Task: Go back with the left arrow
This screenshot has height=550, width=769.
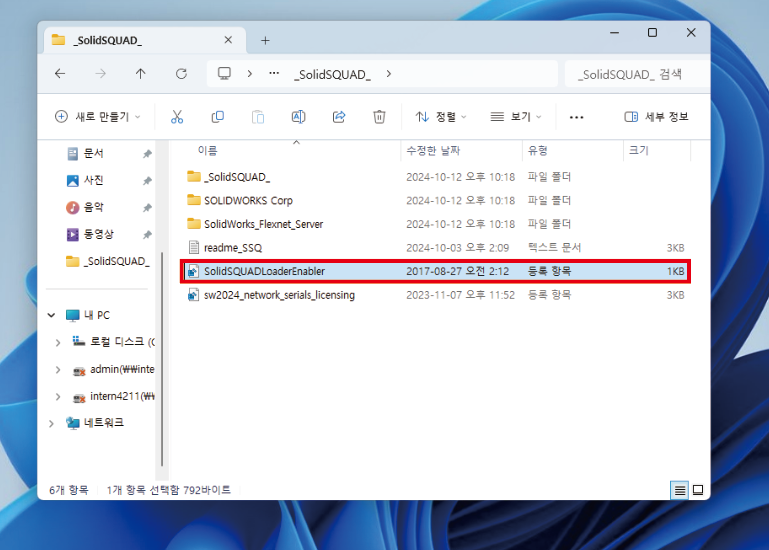Action: 60,74
